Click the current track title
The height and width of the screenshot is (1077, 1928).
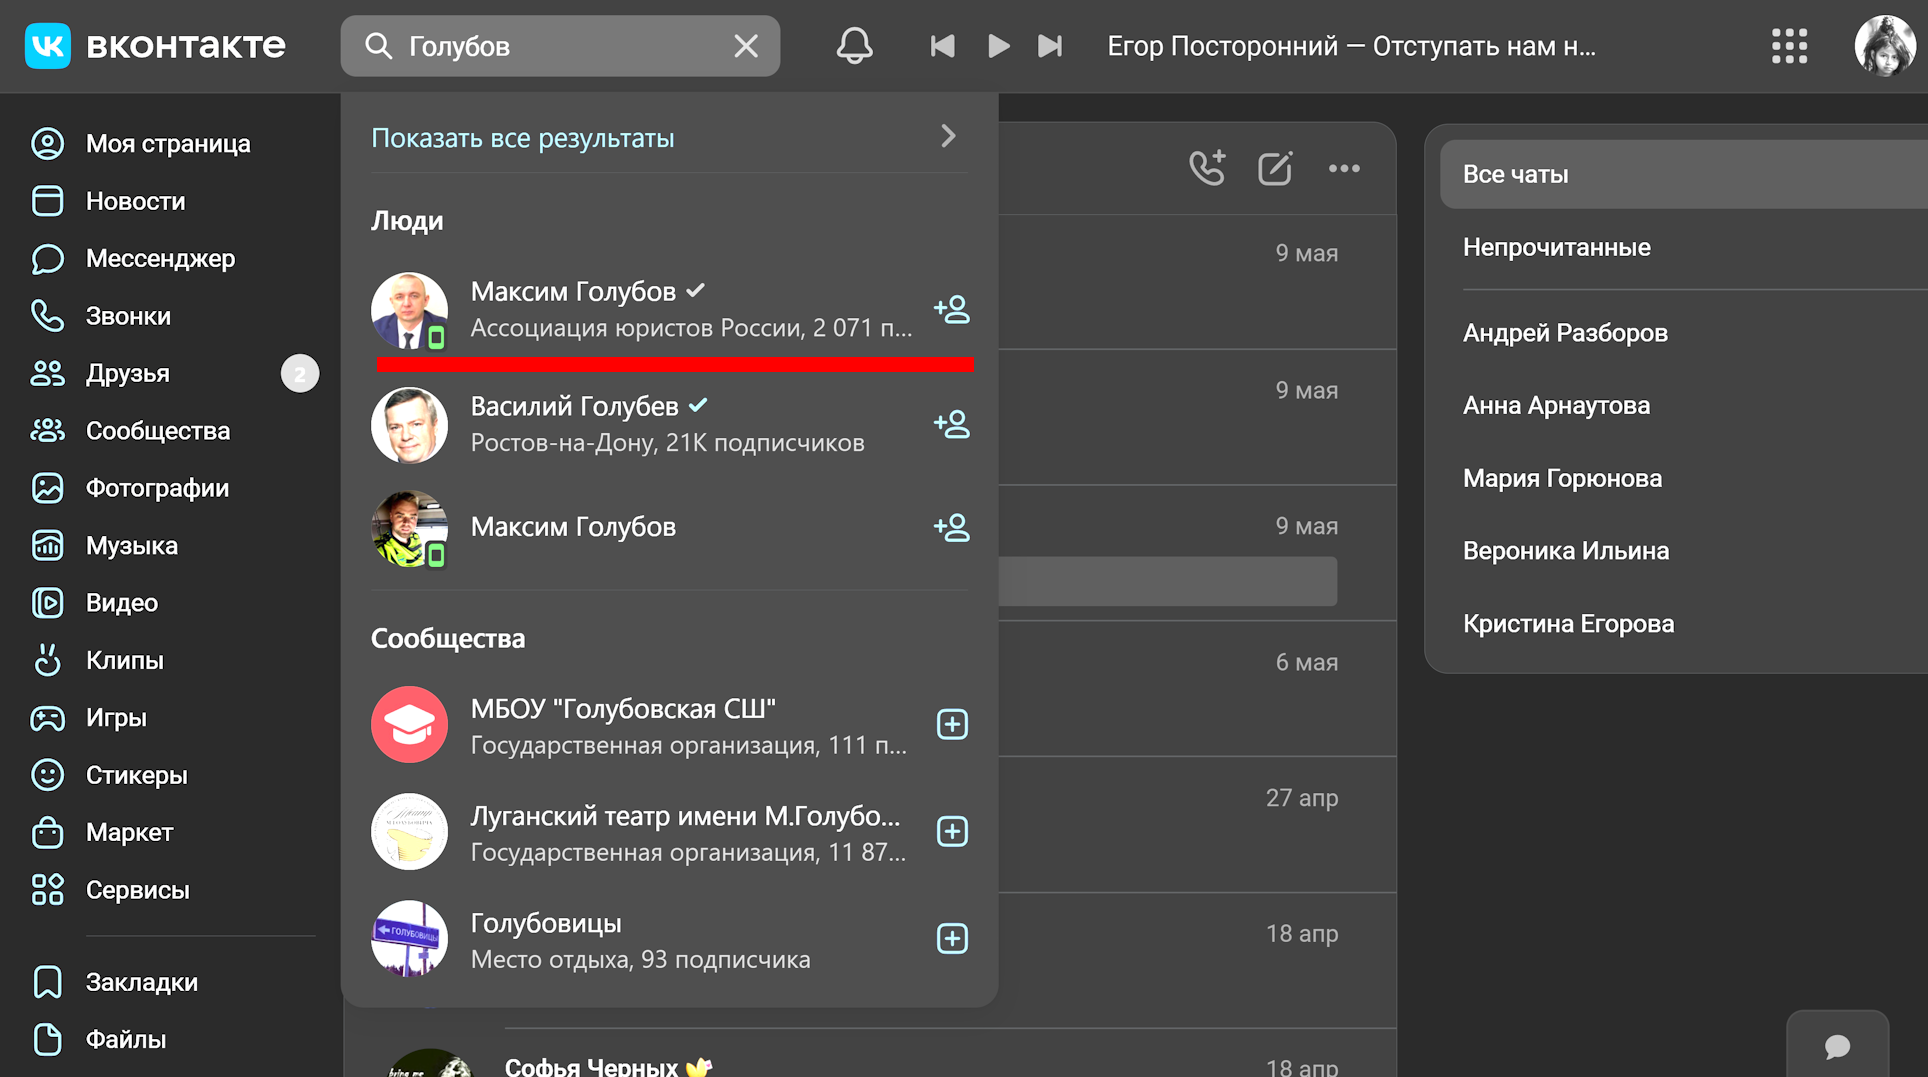(1351, 46)
